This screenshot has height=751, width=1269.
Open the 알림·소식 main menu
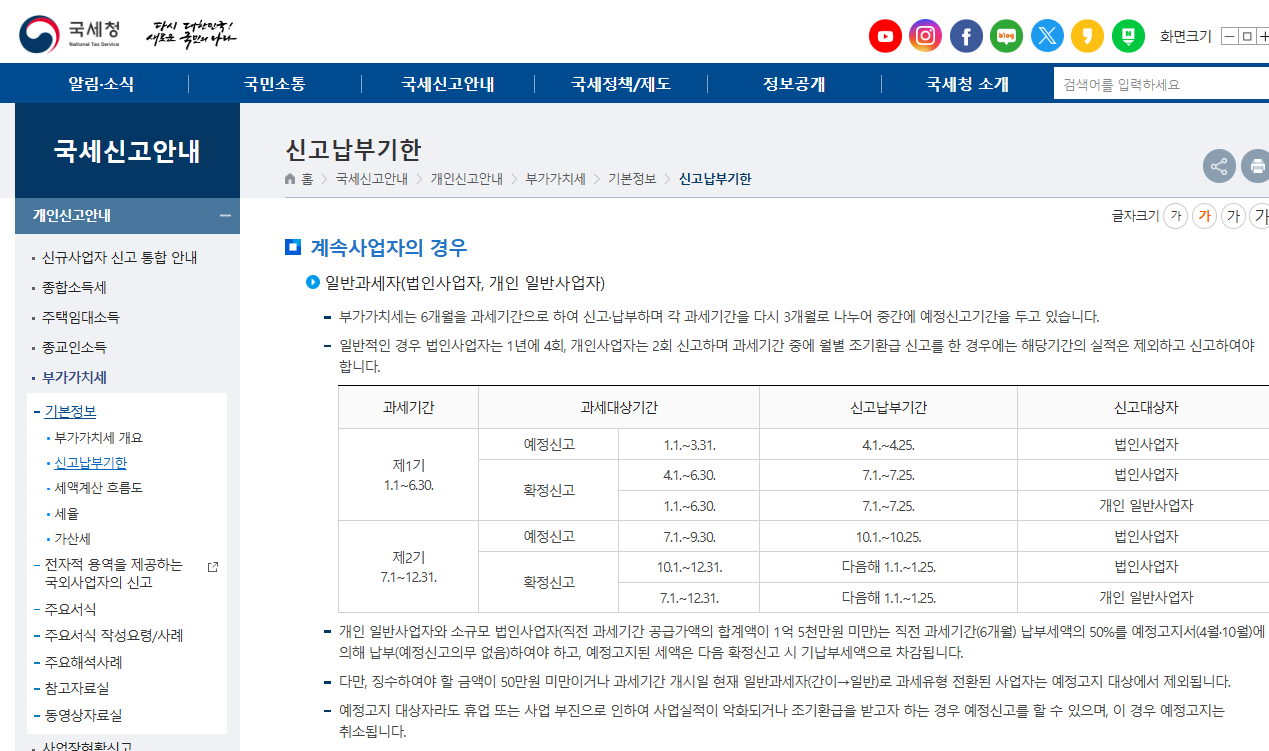[101, 84]
